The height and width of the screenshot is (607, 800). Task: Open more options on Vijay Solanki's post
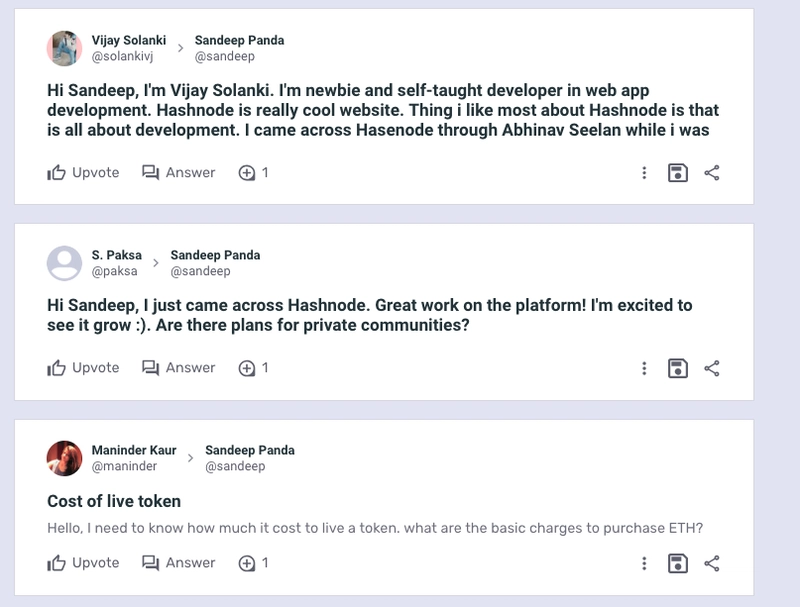click(644, 173)
